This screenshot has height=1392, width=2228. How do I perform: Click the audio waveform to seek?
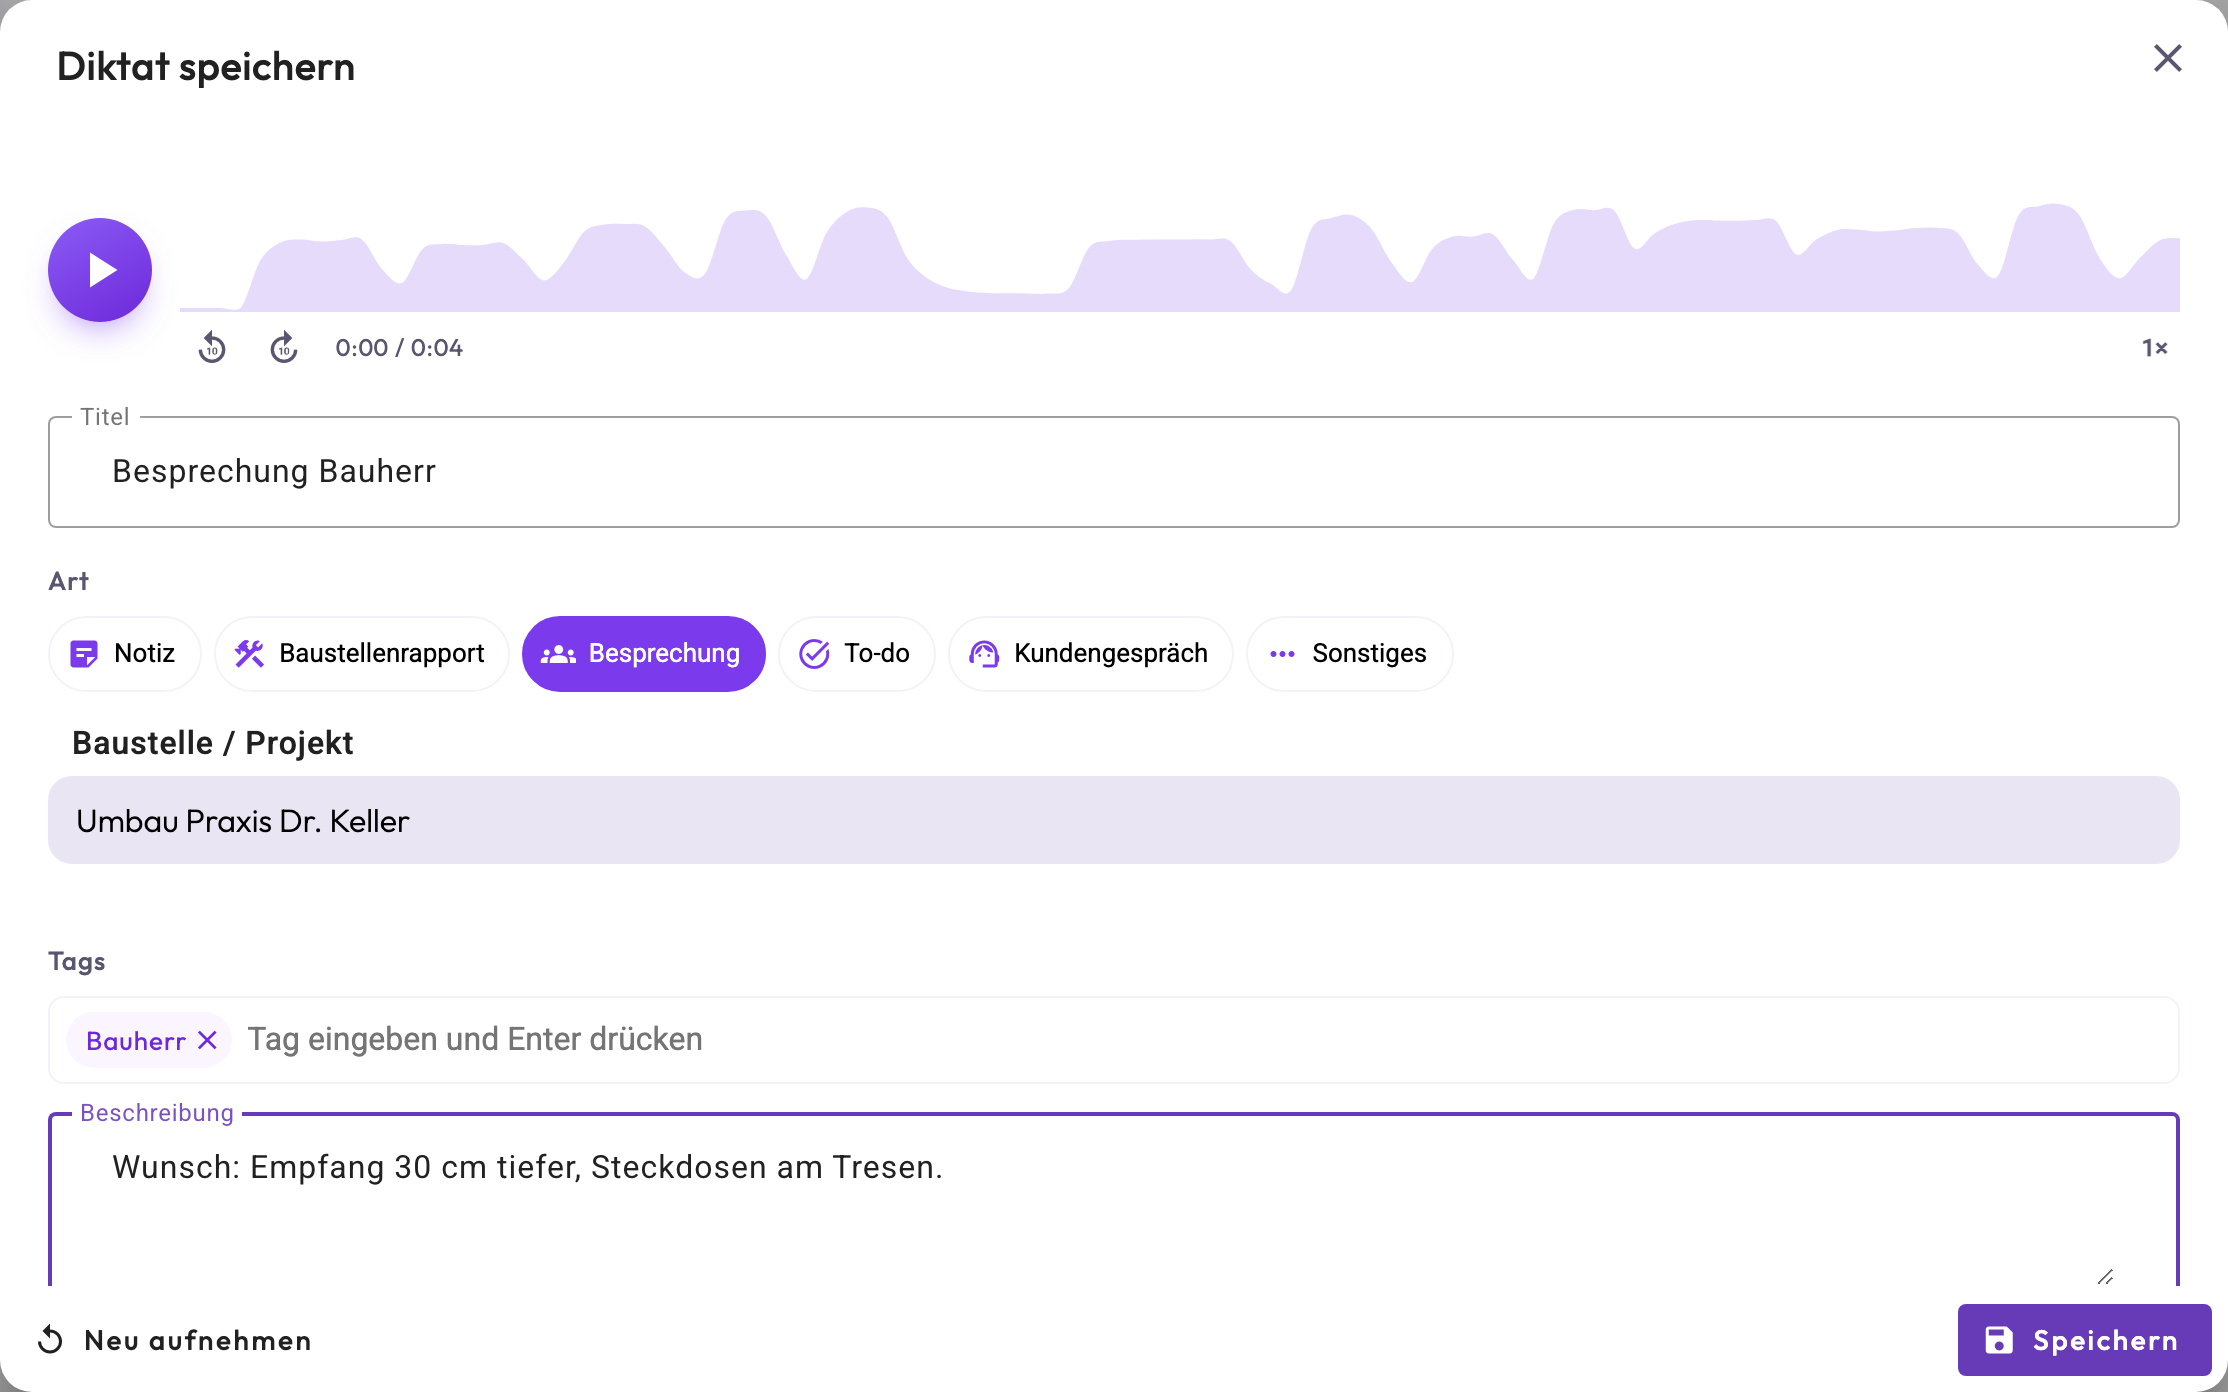coord(1180,258)
